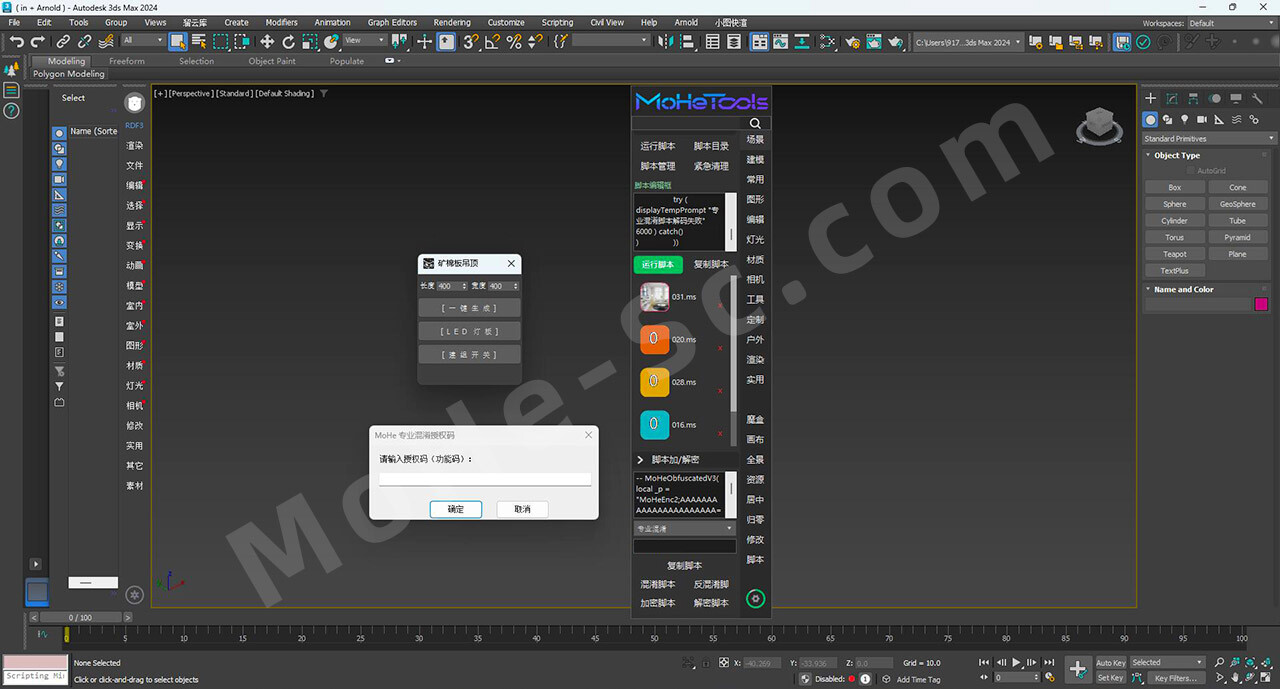This screenshot has width=1280, height=689.
Task: Activate Bind to Space Warp tool
Action: (106, 42)
